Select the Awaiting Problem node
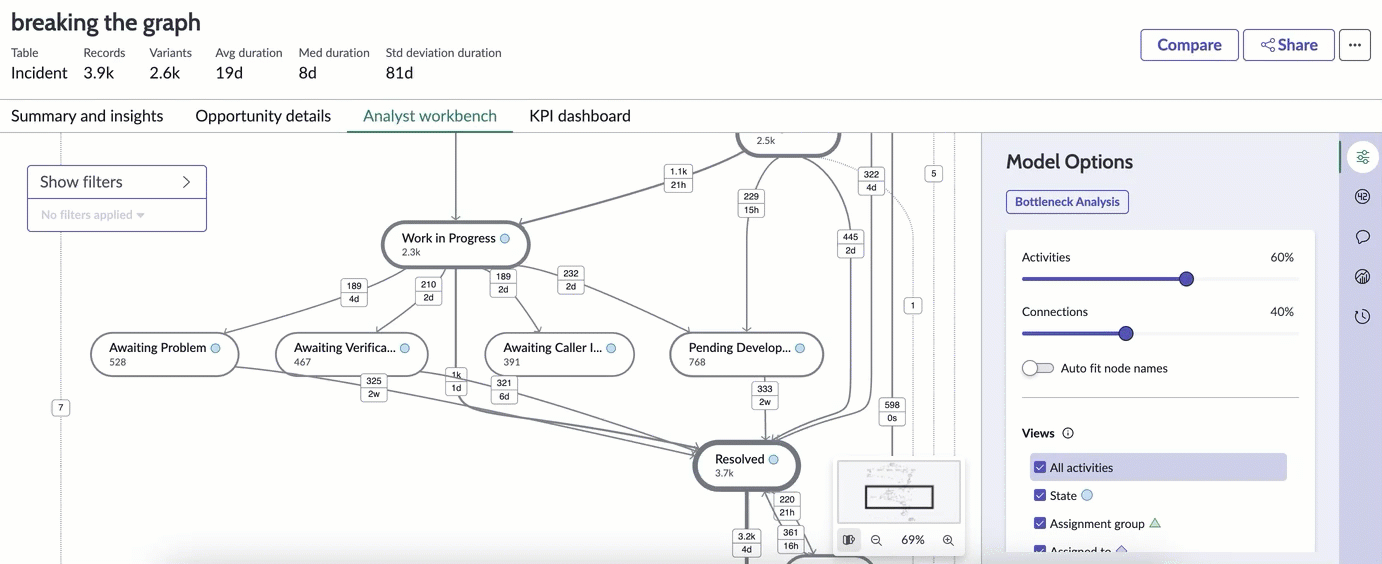1382x564 pixels. (164, 354)
